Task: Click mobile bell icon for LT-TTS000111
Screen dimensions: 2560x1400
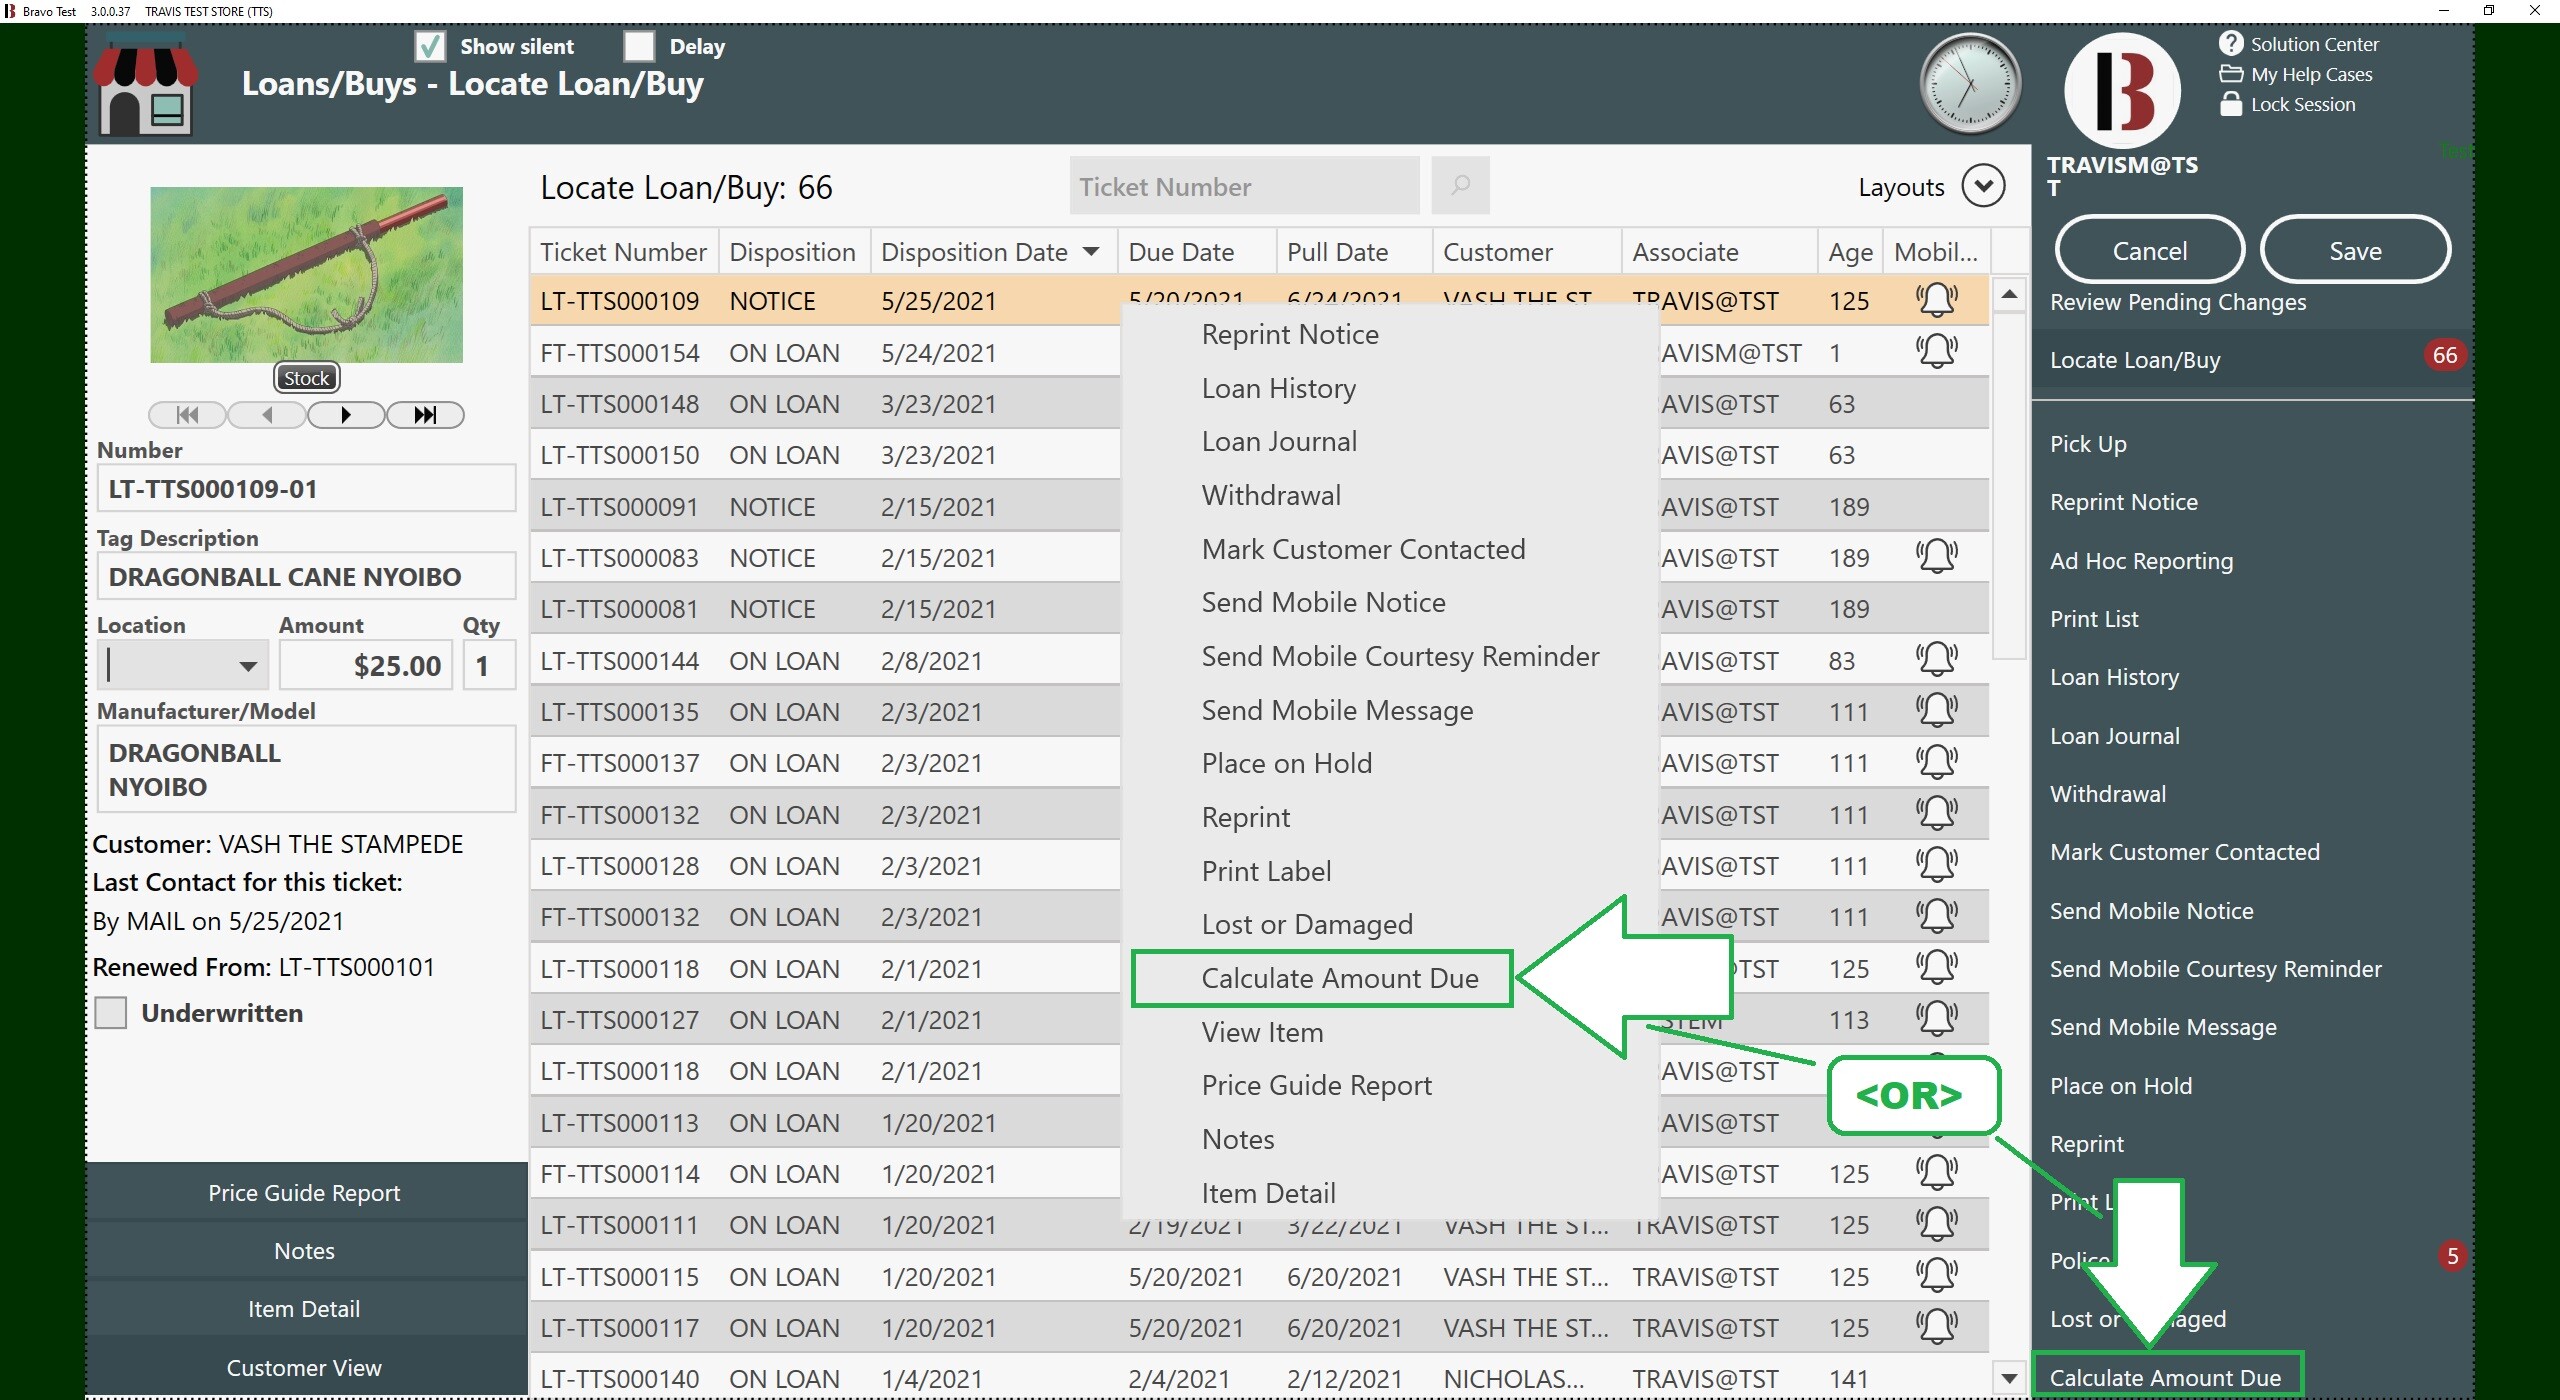Action: pos(1937,1224)
